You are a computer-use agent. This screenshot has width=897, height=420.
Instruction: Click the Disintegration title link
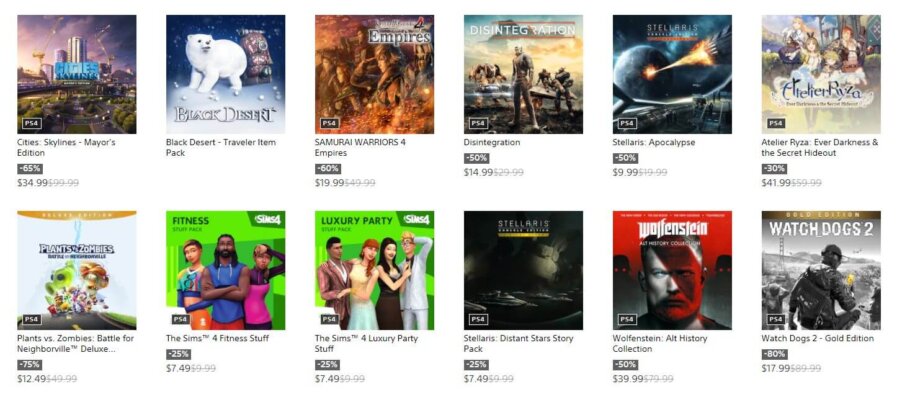pyautogui.click(x=491, y=142)
